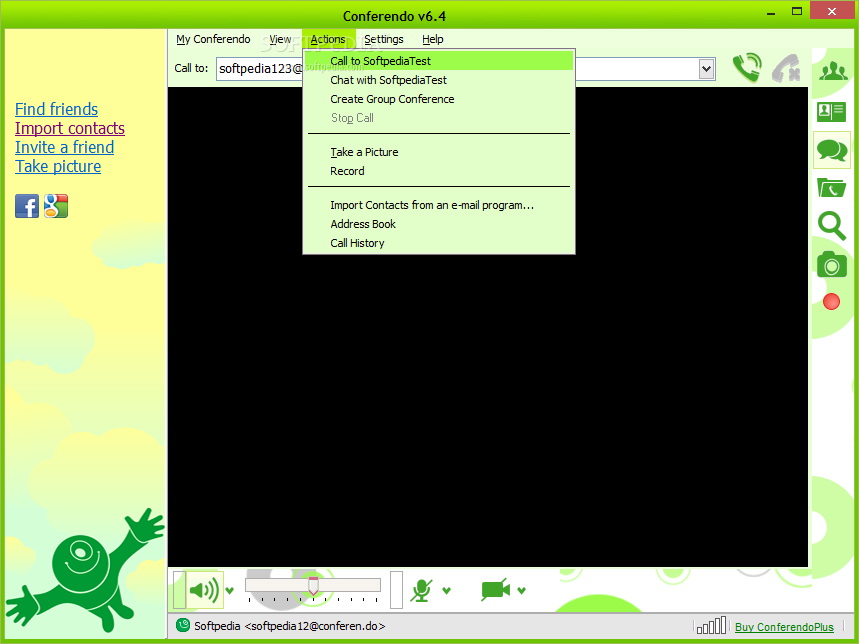
Task: Open Address Book from the menu
Action: (439, 224)
